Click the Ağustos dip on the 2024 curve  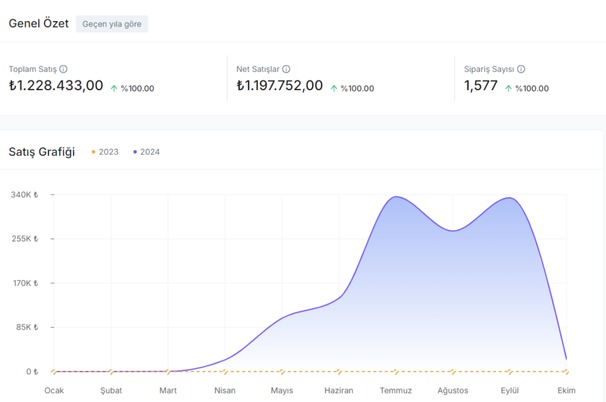pos(454,231)
